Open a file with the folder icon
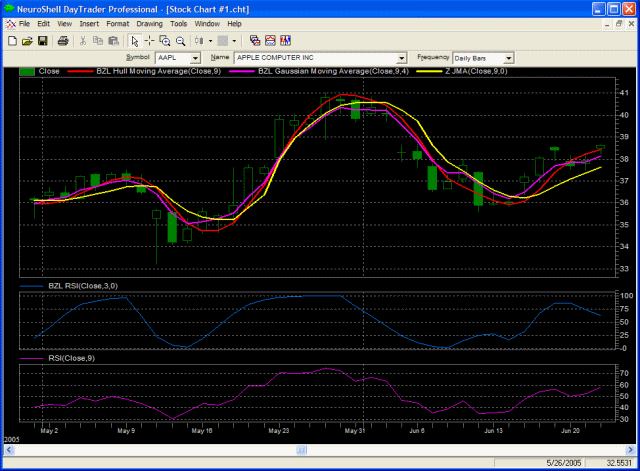Image resolution: width=640 pixels, height=471 pixels. [x=27, y=41]
